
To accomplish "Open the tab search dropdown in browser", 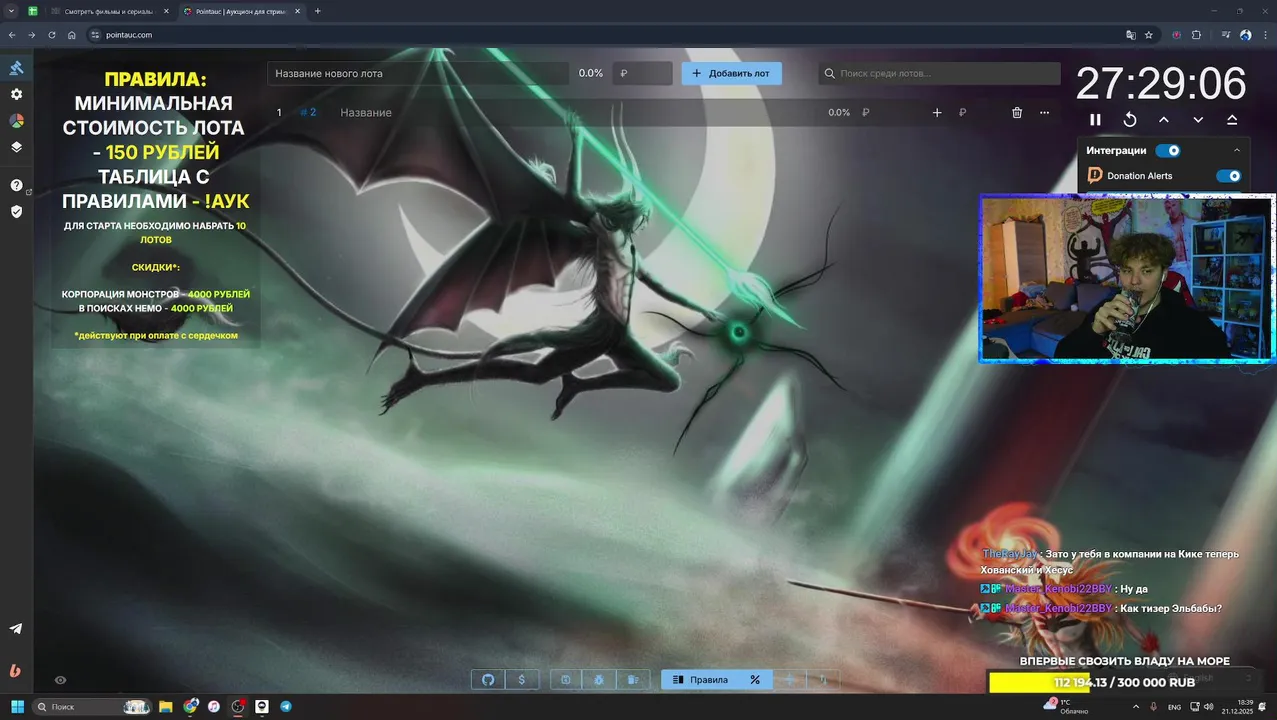I will click(11, 11).
